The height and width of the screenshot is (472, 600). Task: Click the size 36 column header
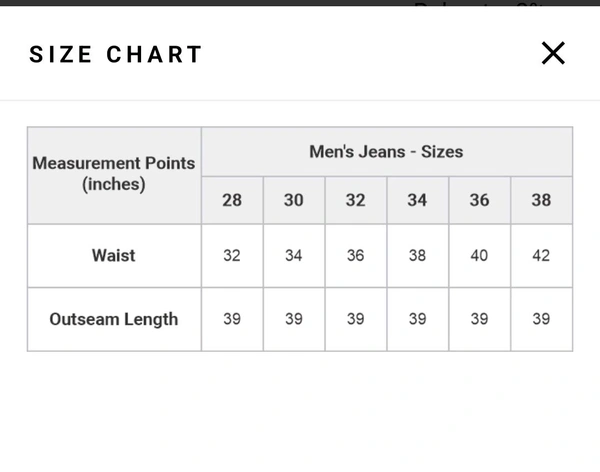pos(479,200)
